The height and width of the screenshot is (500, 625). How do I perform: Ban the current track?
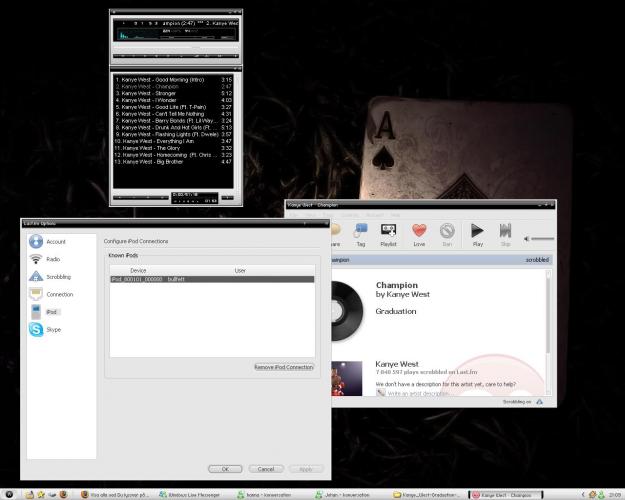point(447,234)
